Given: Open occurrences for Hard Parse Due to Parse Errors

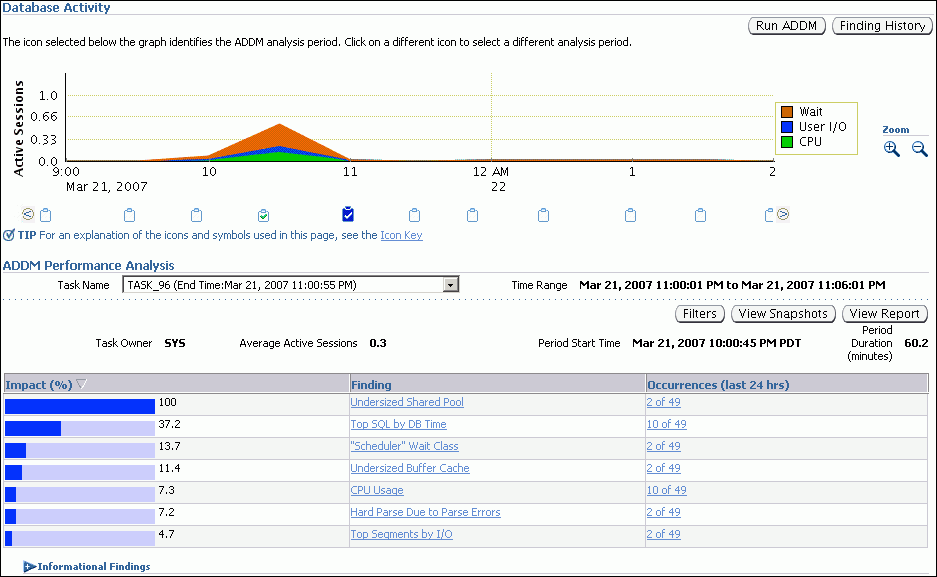Looking at the screenshot, I should point(663,512).
